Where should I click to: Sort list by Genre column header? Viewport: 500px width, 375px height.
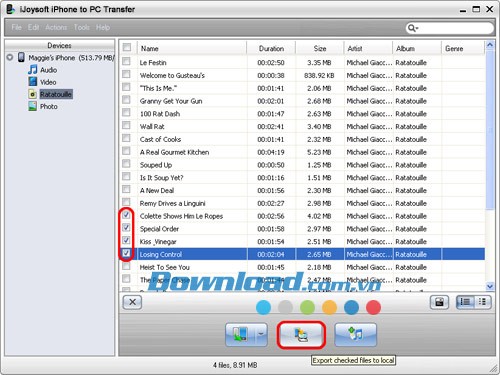click(463, 48)
